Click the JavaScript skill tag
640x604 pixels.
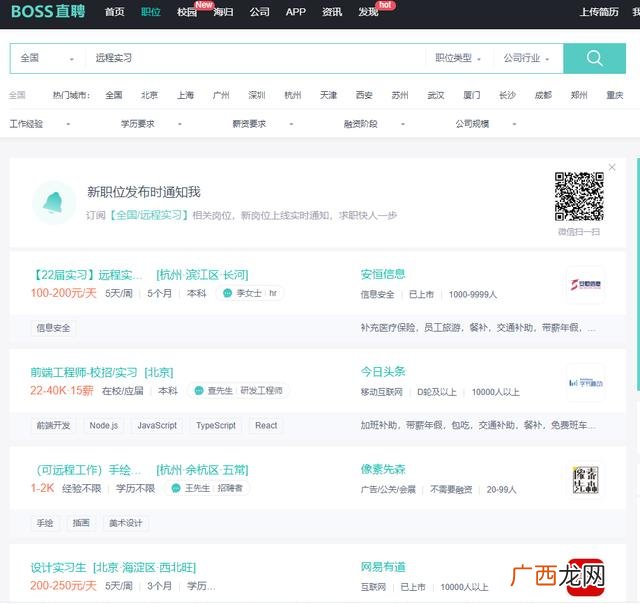coord(157,425)
